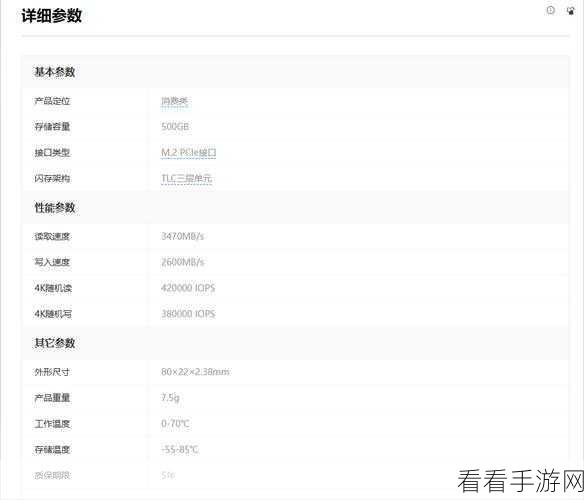
Task: Select the 性能参数 section header
Action: 55,208
